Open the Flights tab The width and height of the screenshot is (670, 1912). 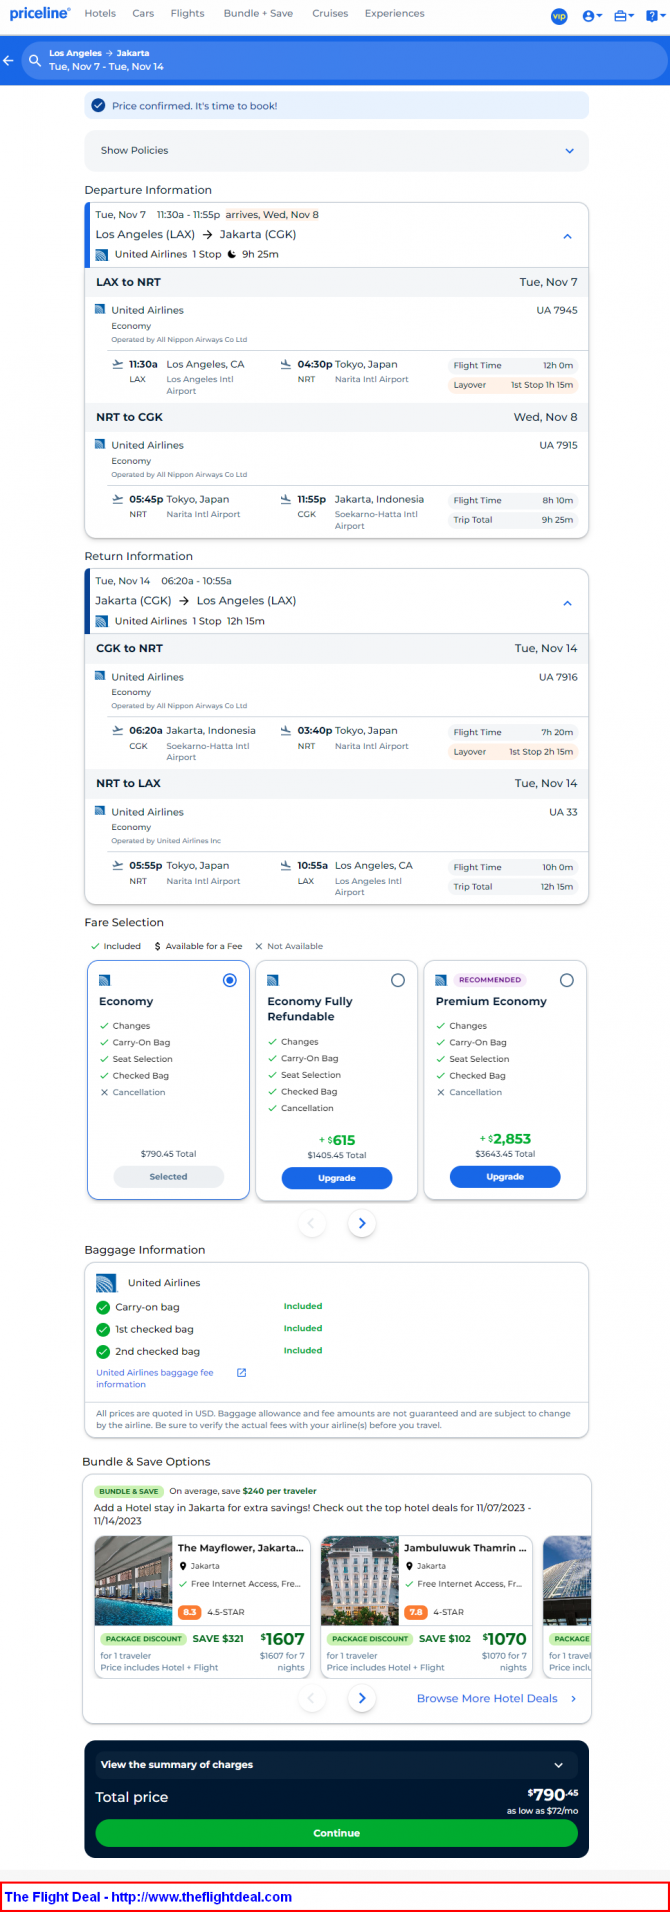click(187, 14)
